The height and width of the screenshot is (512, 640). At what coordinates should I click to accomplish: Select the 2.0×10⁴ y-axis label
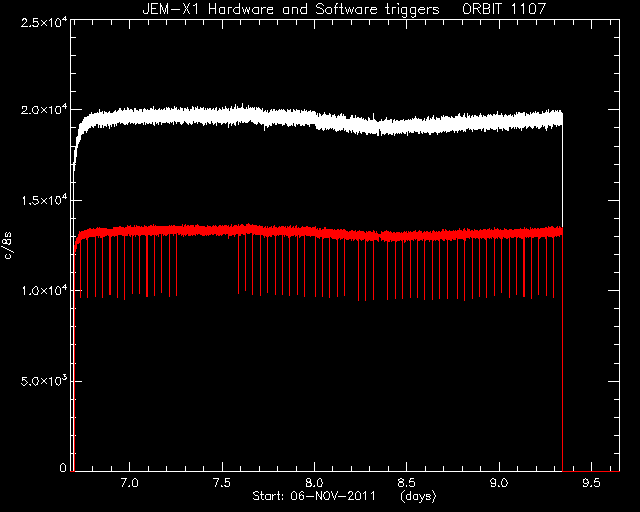coord(44,110)
